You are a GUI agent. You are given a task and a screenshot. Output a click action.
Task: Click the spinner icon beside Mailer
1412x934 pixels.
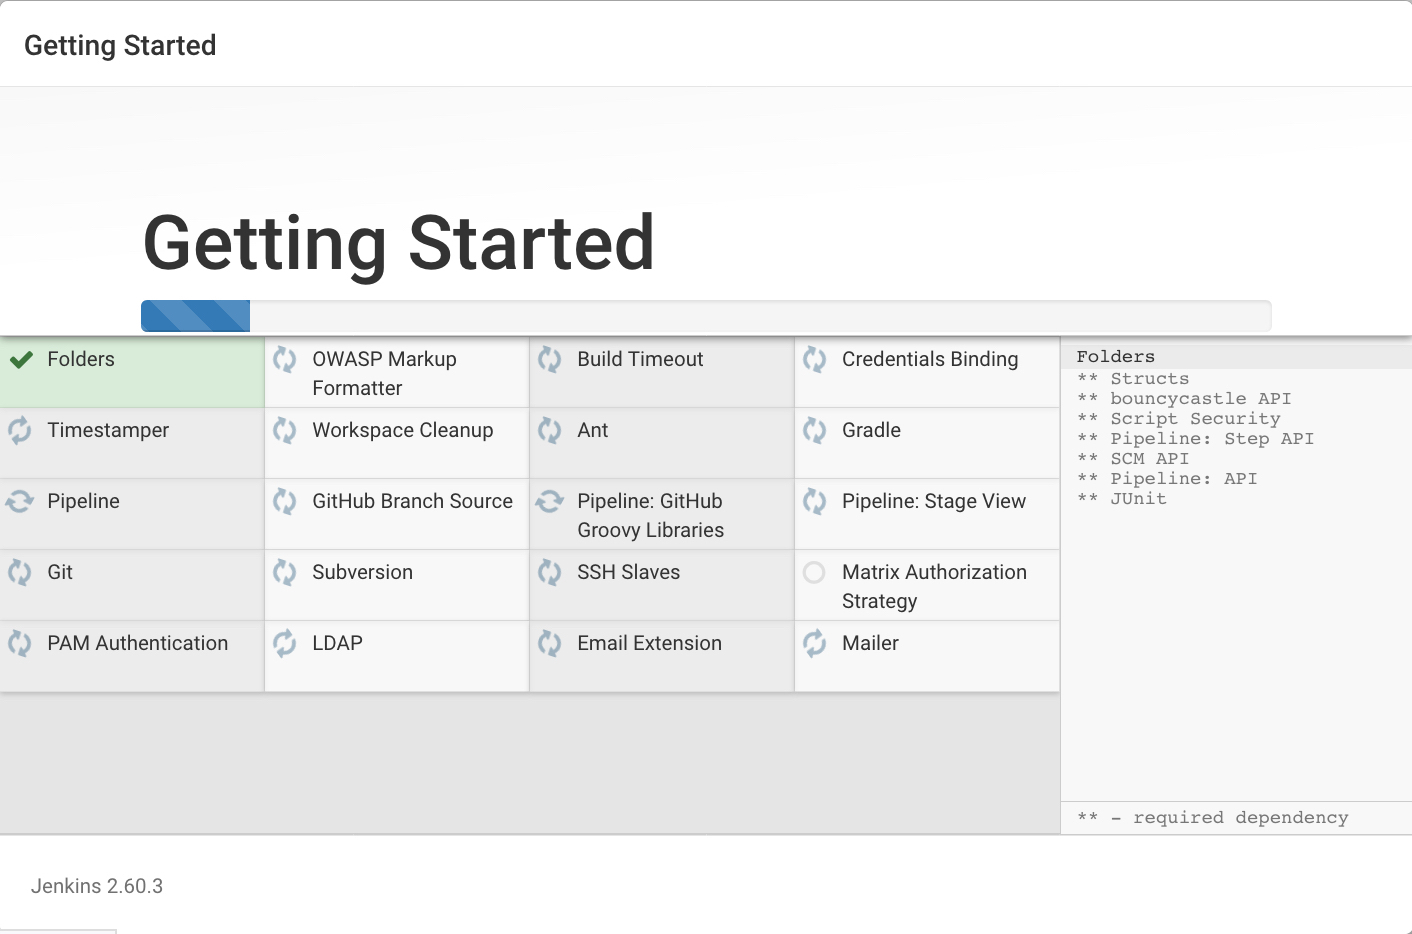[x=815, y=644]
